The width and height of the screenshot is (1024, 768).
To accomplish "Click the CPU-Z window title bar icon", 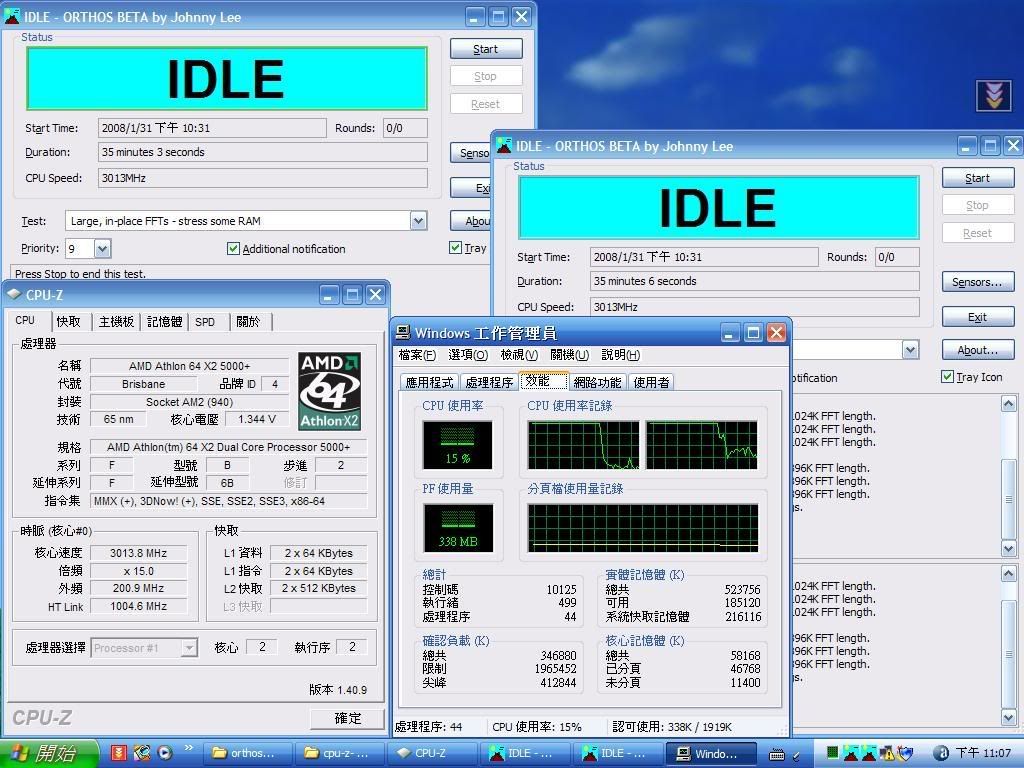I will tap(14, 295).
